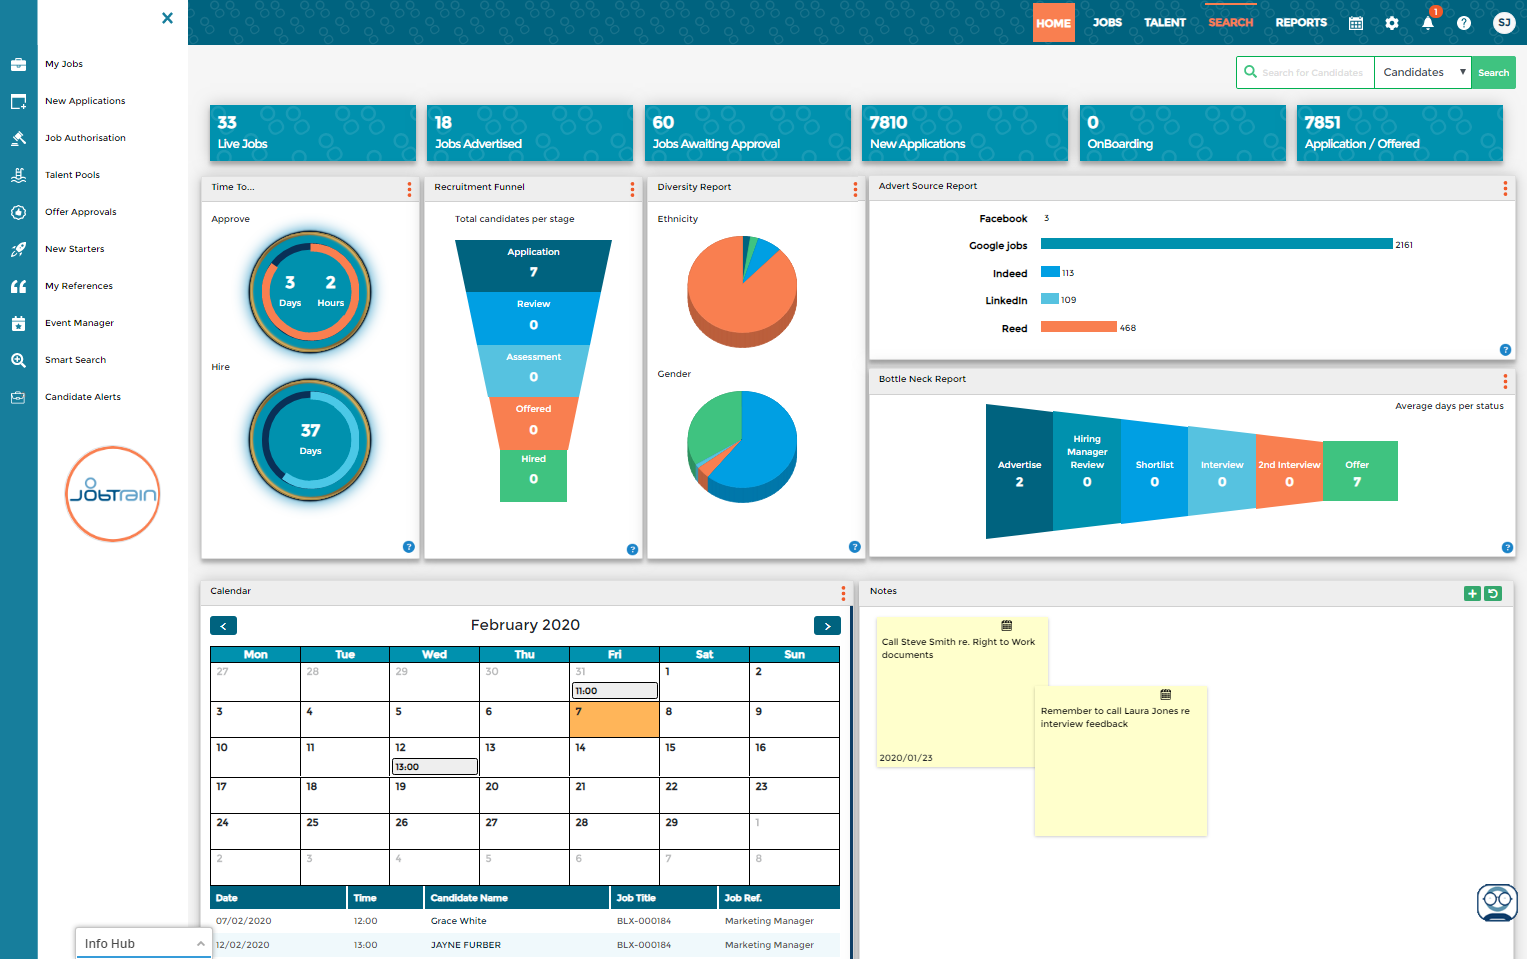Advance calendar with the next month chevron
The image size is (1527, 959).
(x=827, y=625)
